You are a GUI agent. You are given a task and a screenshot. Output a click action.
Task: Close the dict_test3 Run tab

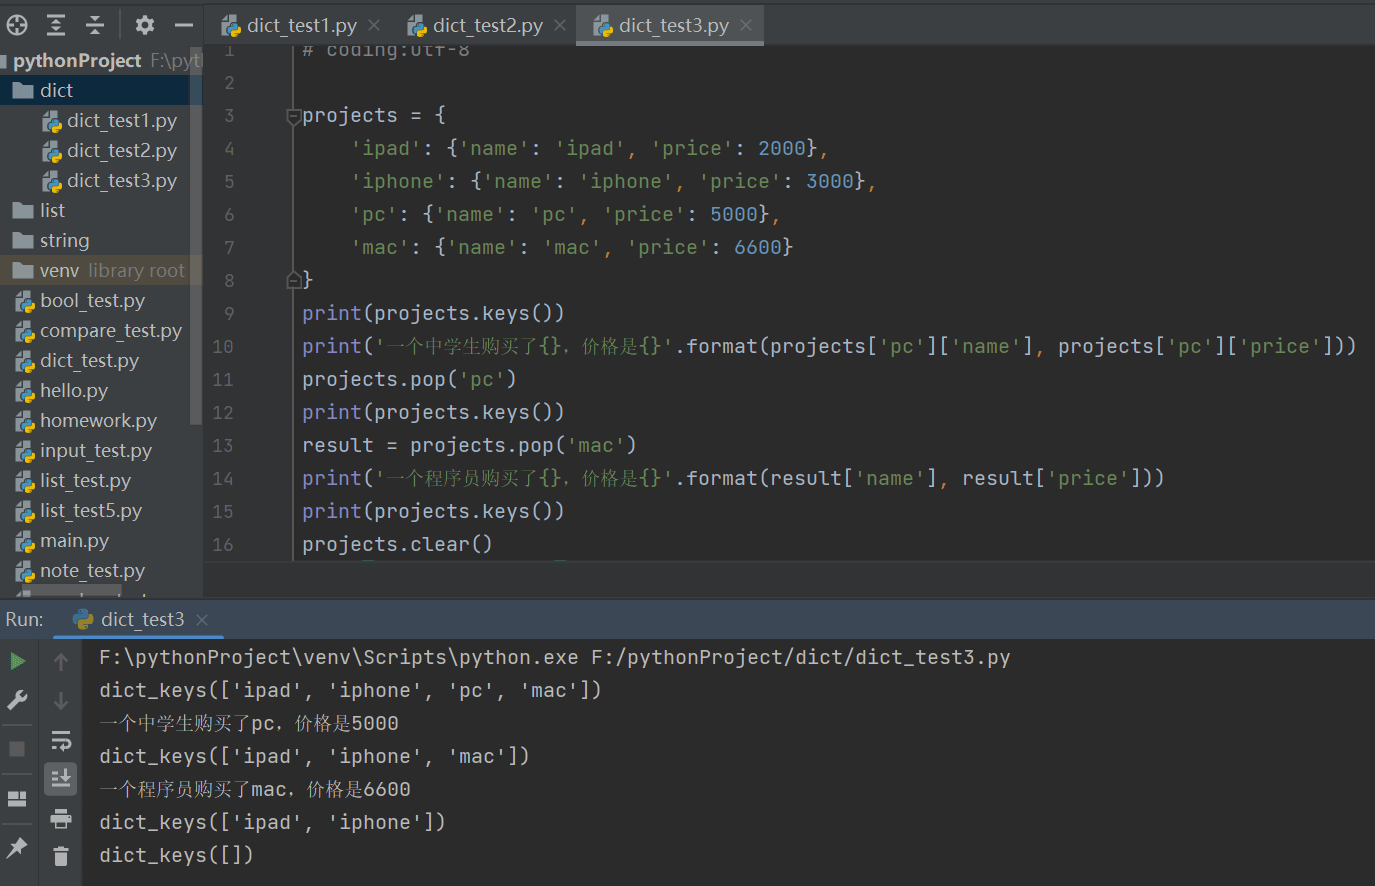click(x=202, y=620)
